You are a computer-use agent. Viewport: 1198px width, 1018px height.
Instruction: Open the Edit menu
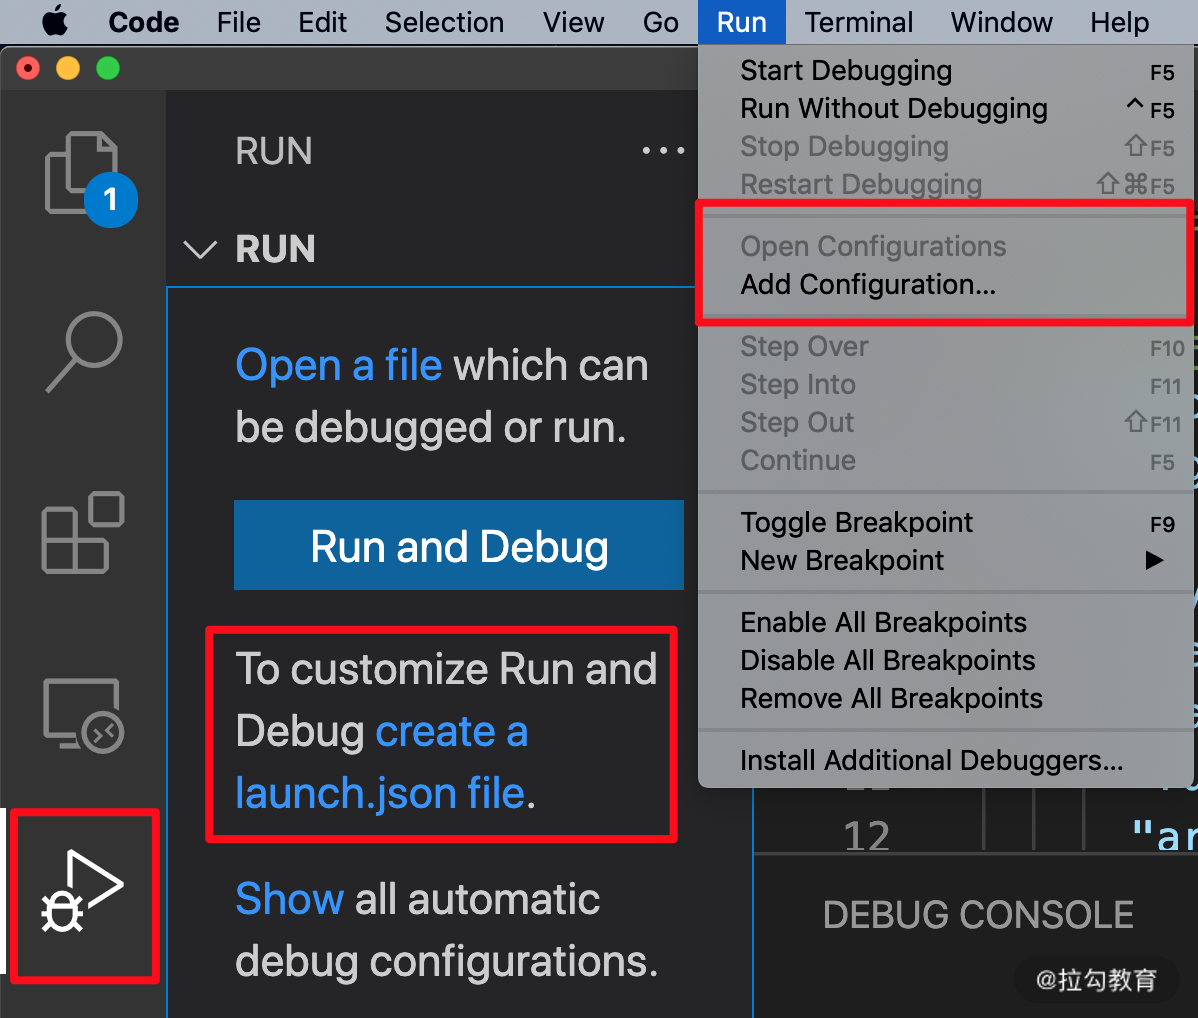click(x=322, y=22)
